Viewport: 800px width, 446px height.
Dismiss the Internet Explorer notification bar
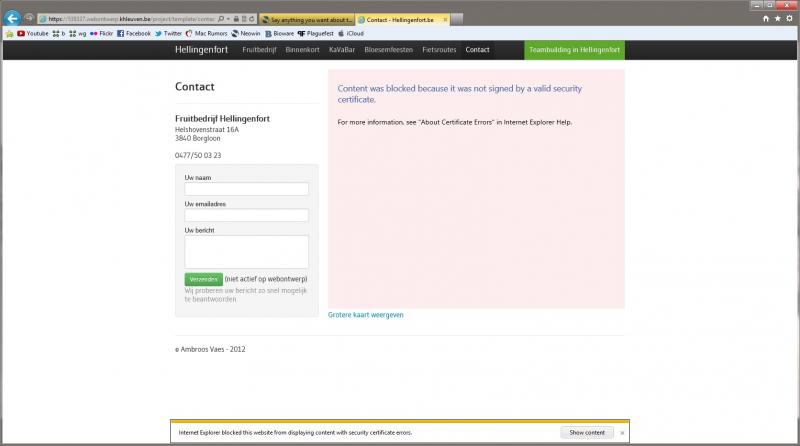622,433
